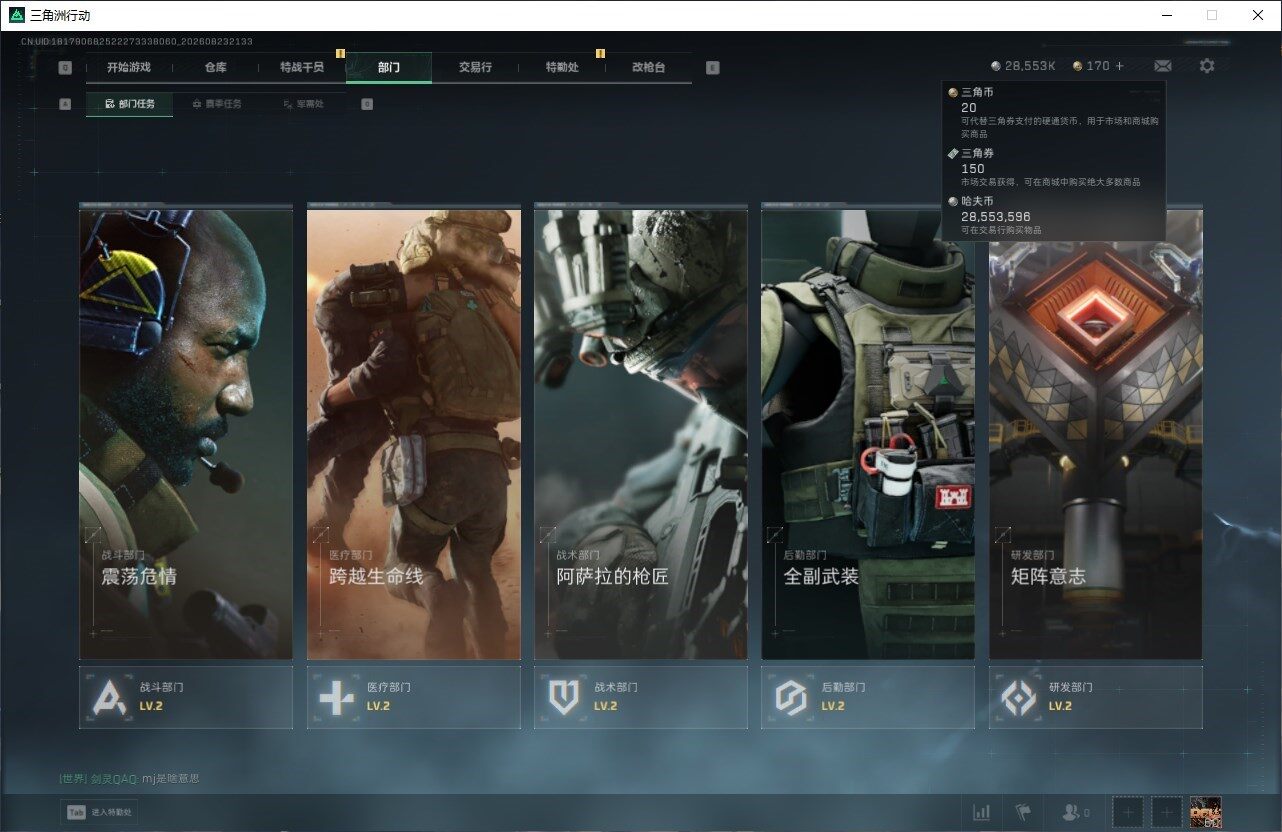This screenshot has width=1282, height=832.
Task: Click the 三角洲行动 window title
Action: pyautogui.click(x=60, y=15)
